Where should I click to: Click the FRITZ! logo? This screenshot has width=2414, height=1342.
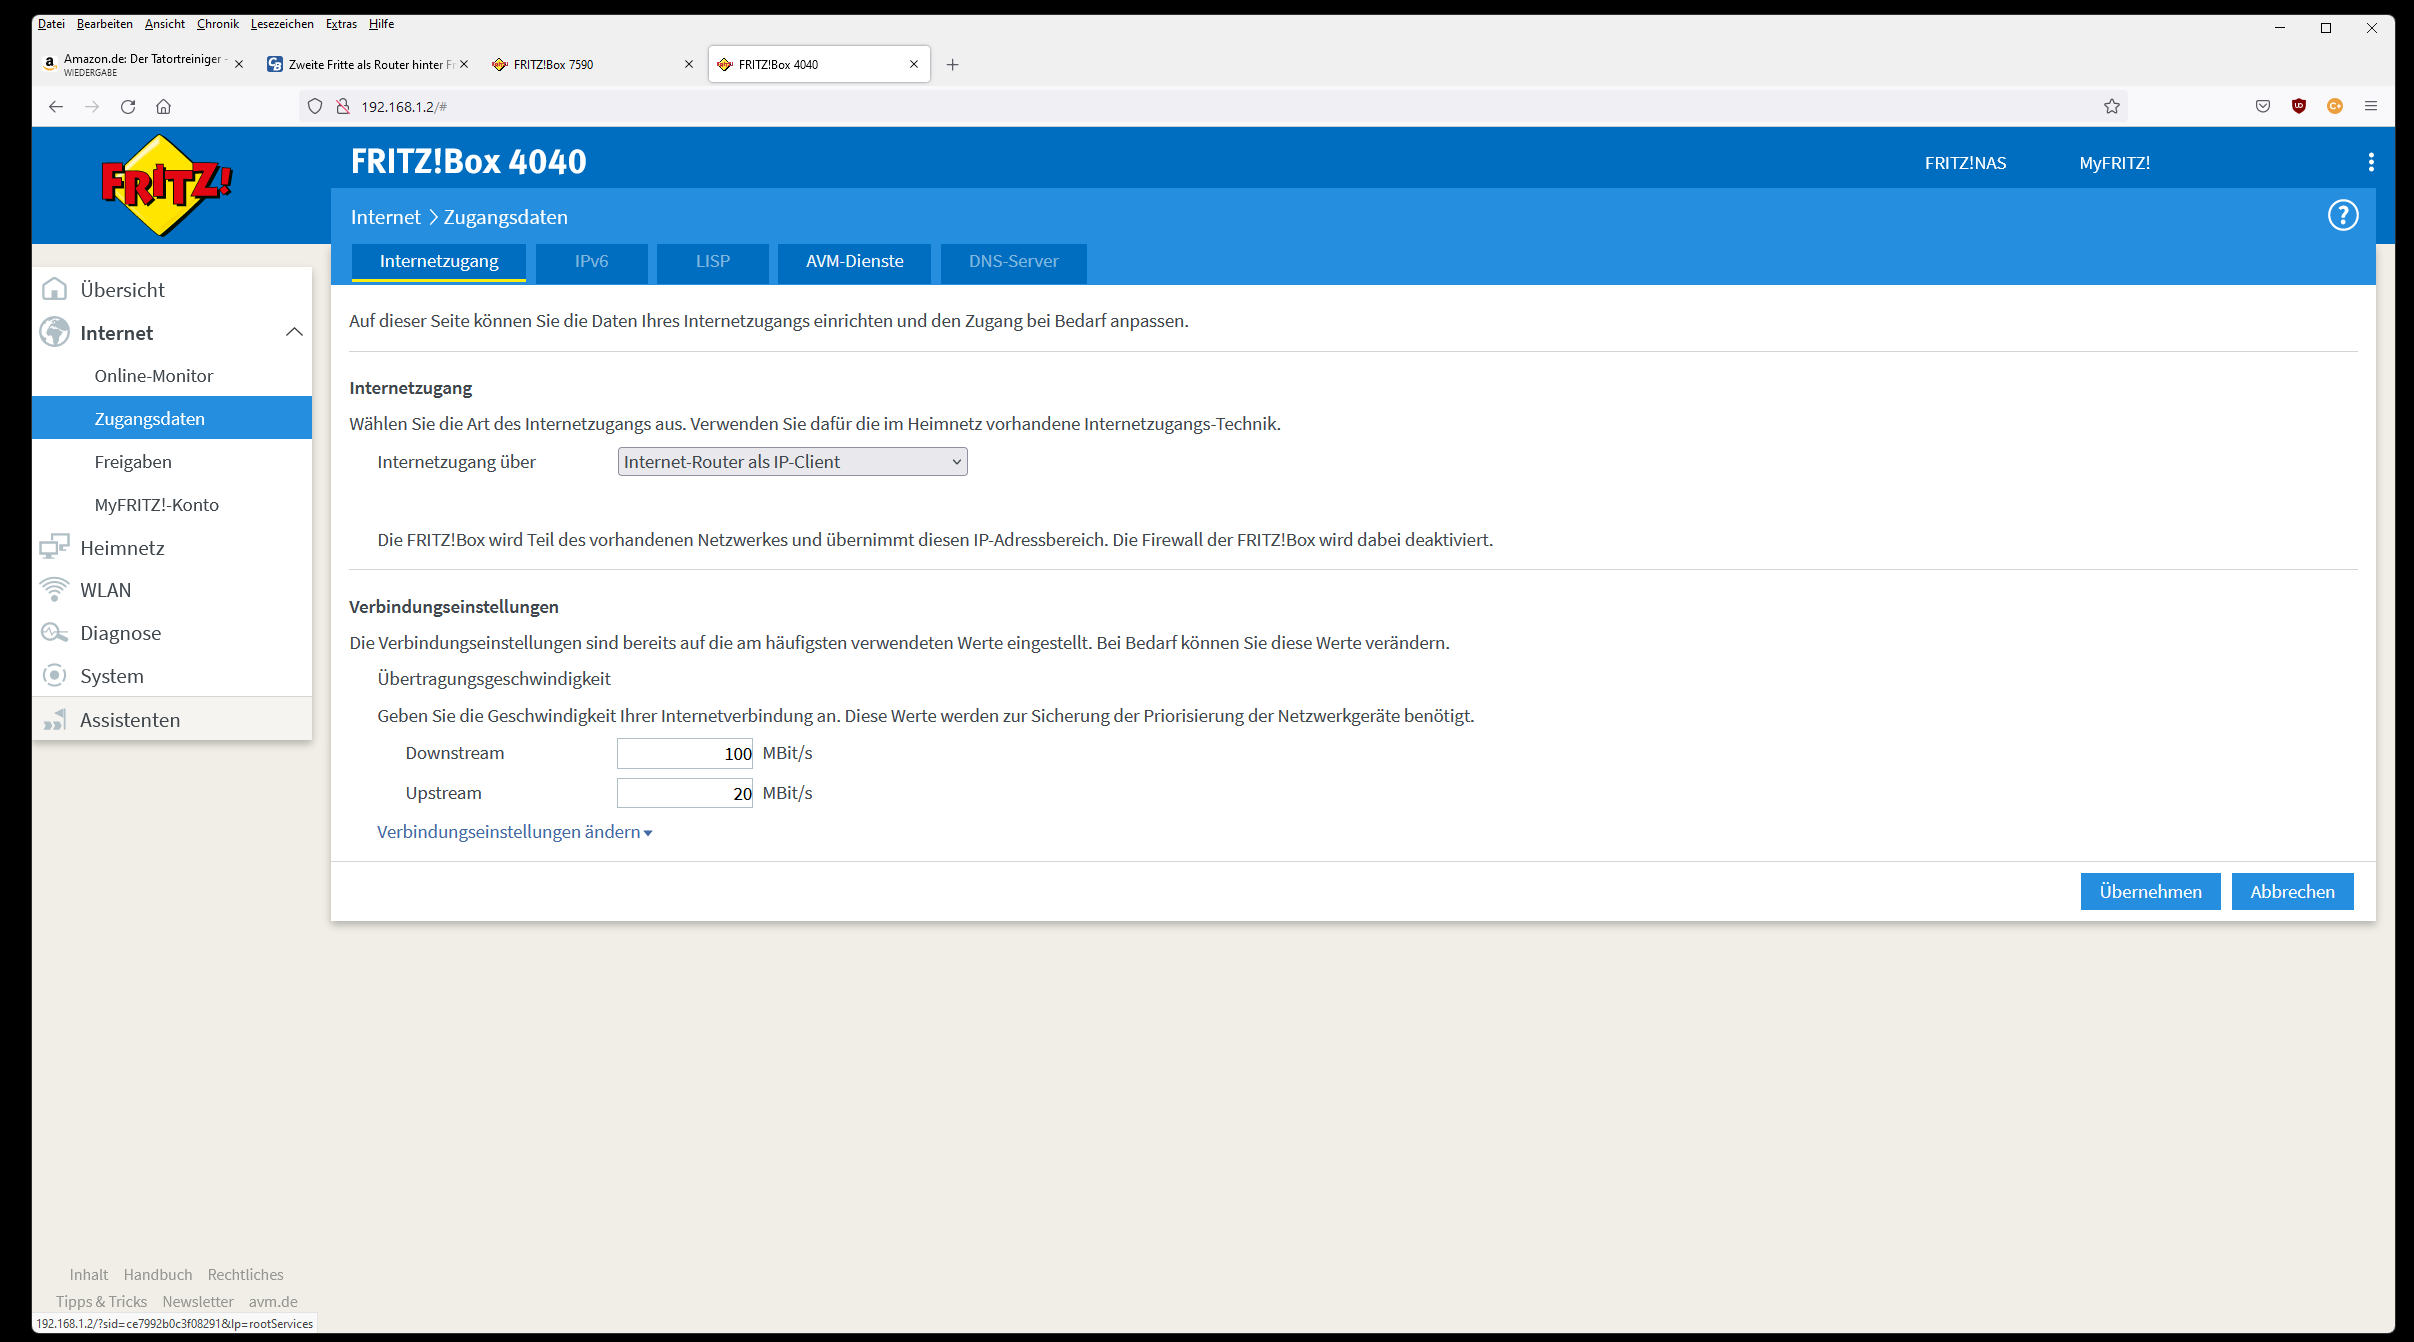[166, 185]
